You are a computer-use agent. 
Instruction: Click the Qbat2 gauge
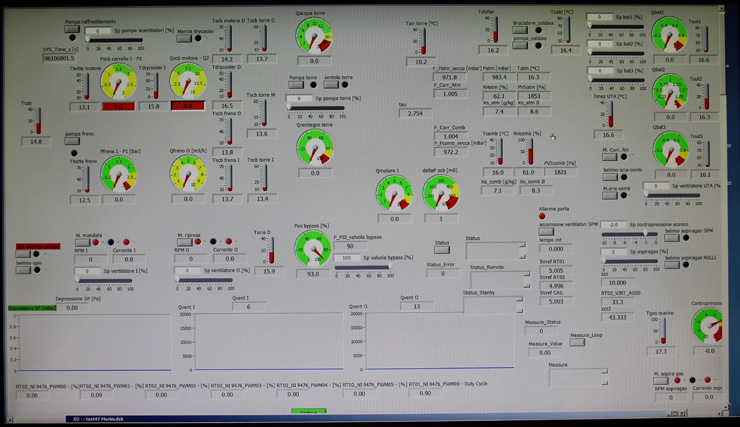point(670,92)
